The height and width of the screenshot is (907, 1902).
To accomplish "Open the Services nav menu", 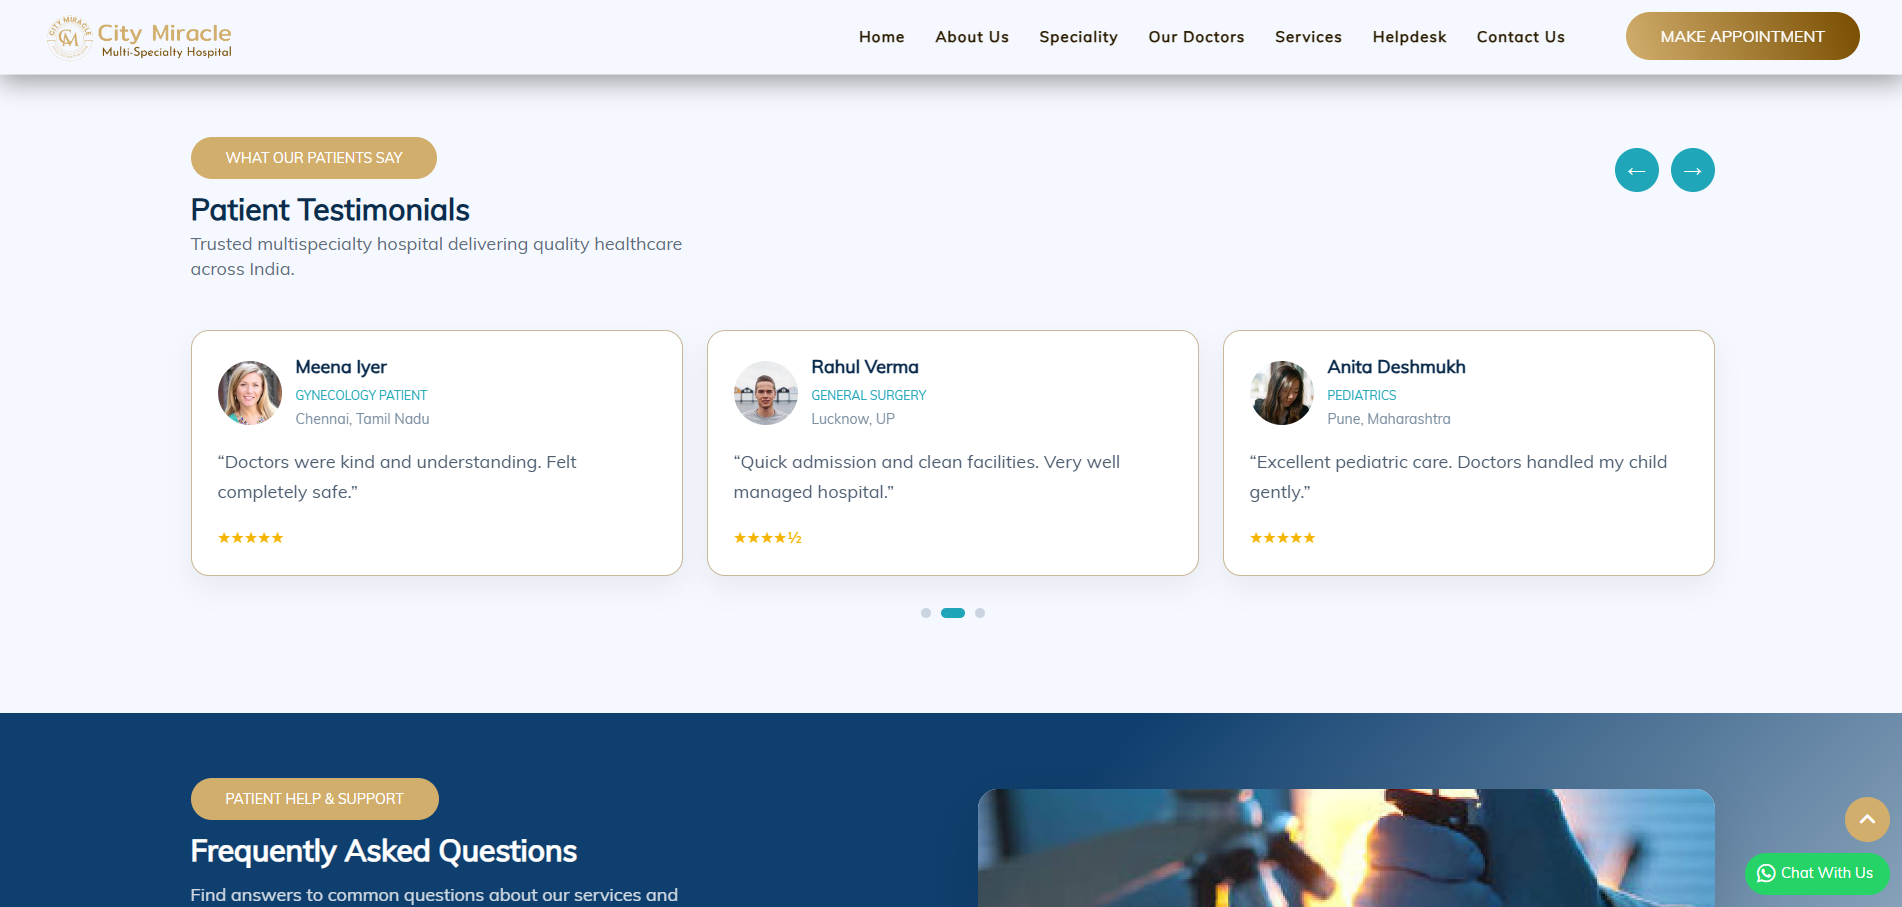I will (1308, 37).
